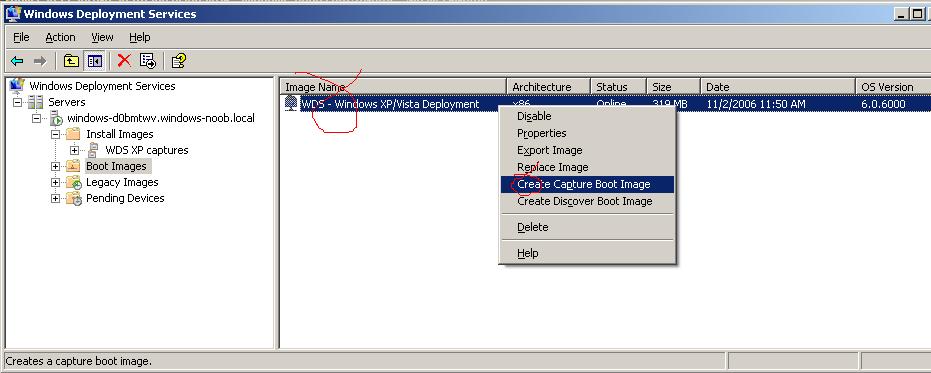Open the Action menu
Screen dimensions: 931x373
(x=61, y=37)
